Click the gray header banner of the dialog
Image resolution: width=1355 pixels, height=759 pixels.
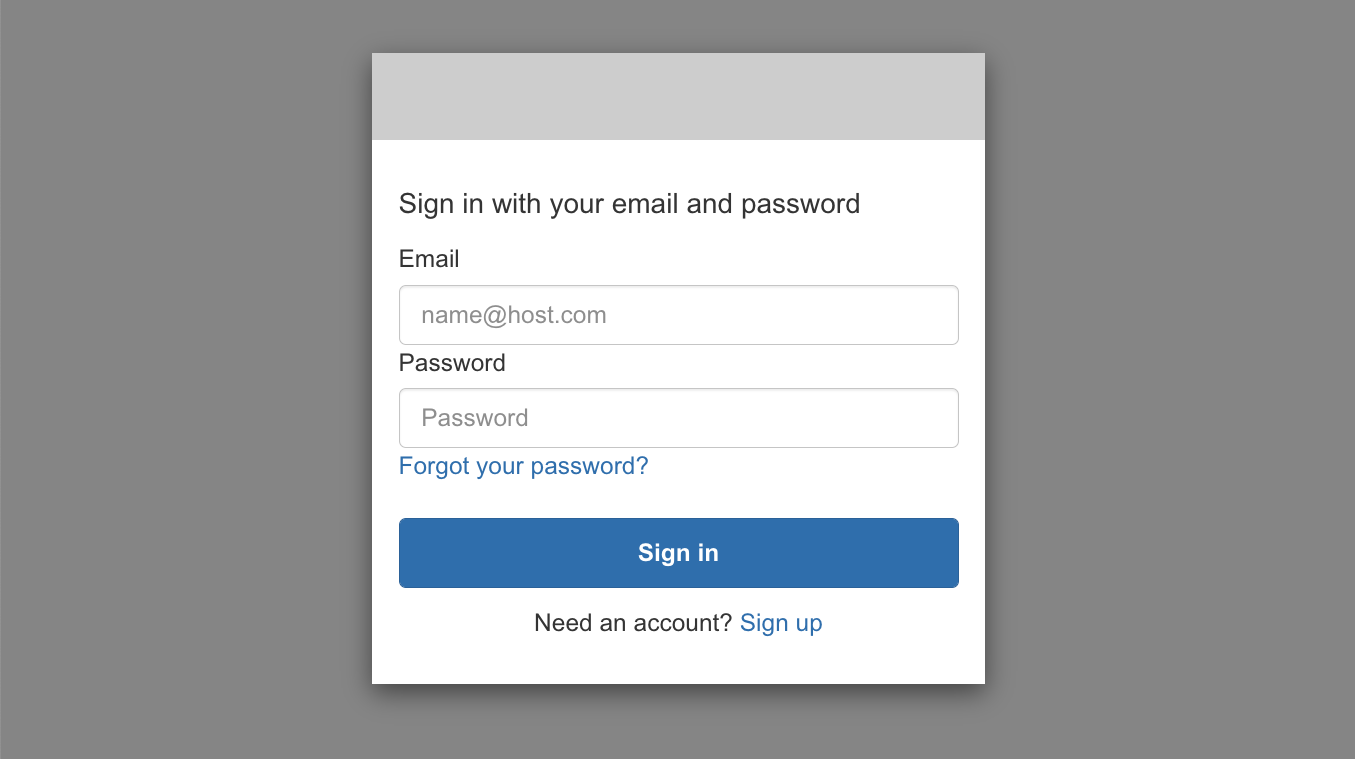click(678, 96)
